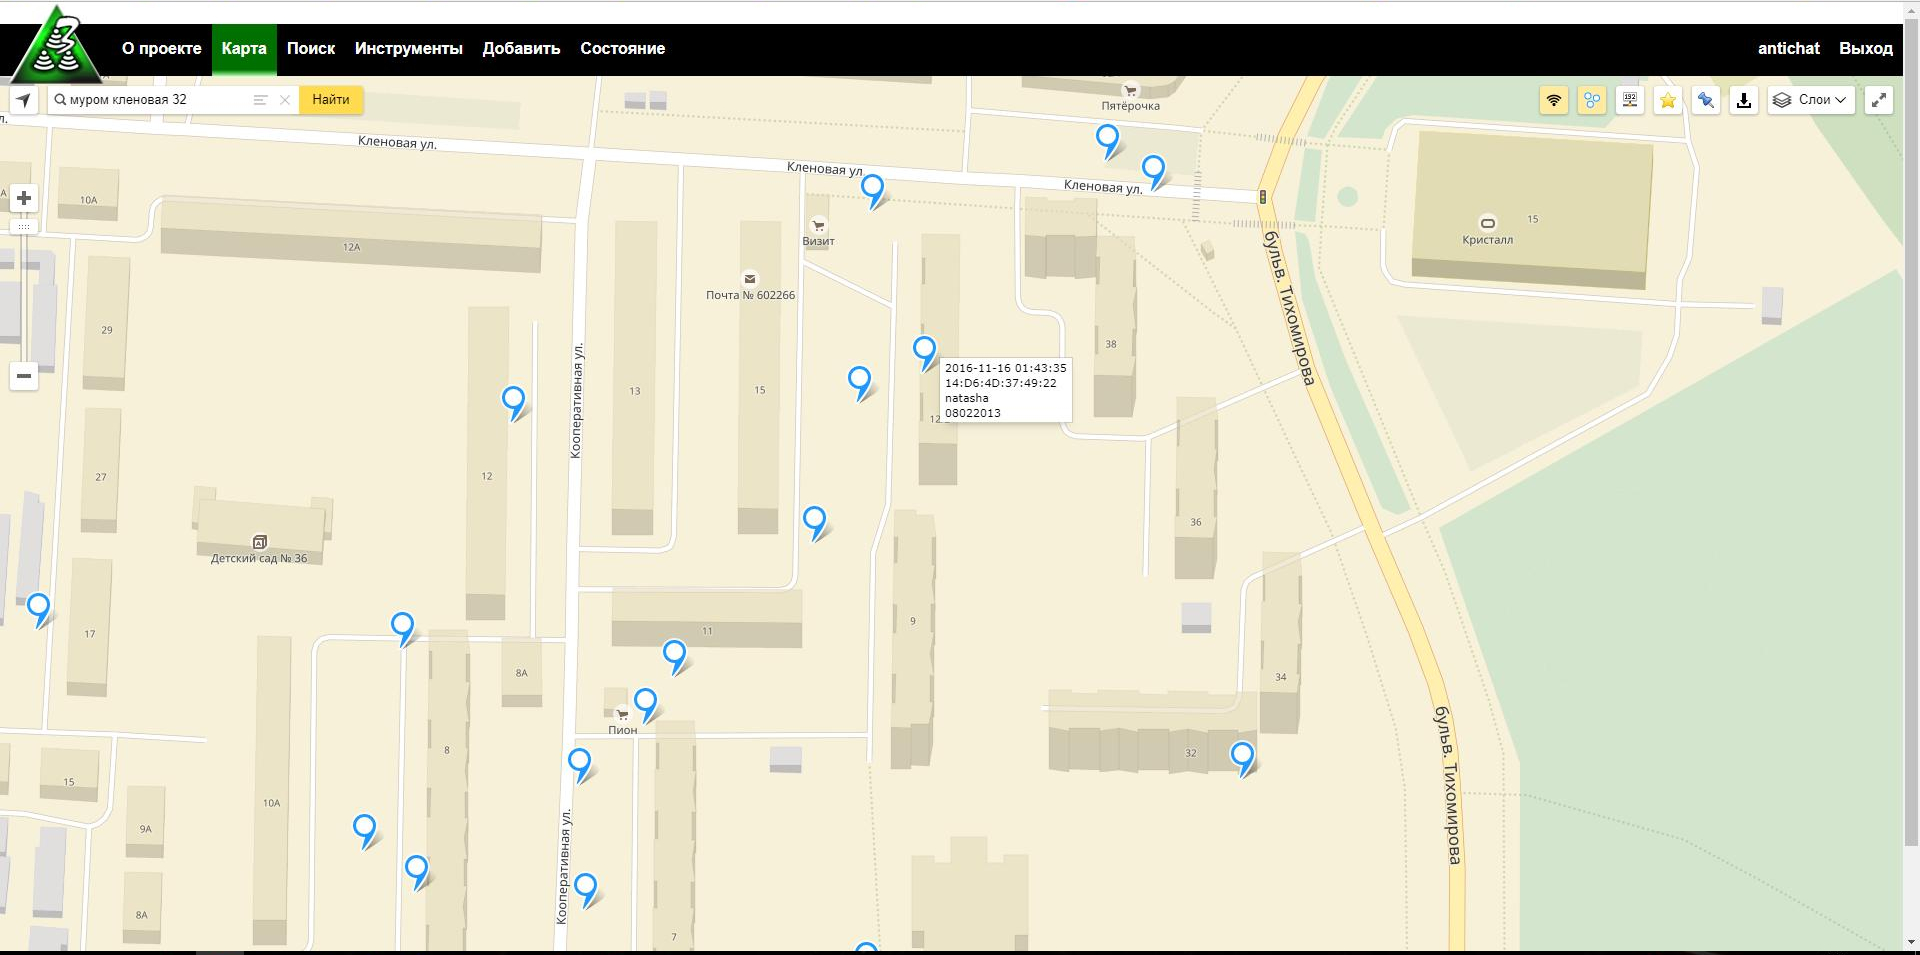This screenshot has height=955, width=1920.
Task: Click the map marker near building 32
Action: tap(1242, 756)
